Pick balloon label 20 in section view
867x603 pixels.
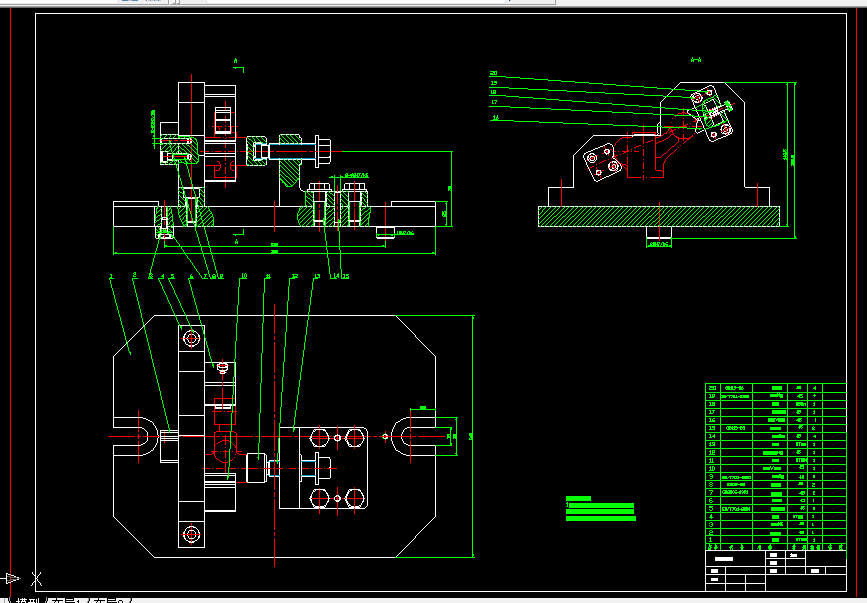coord(494,73)
